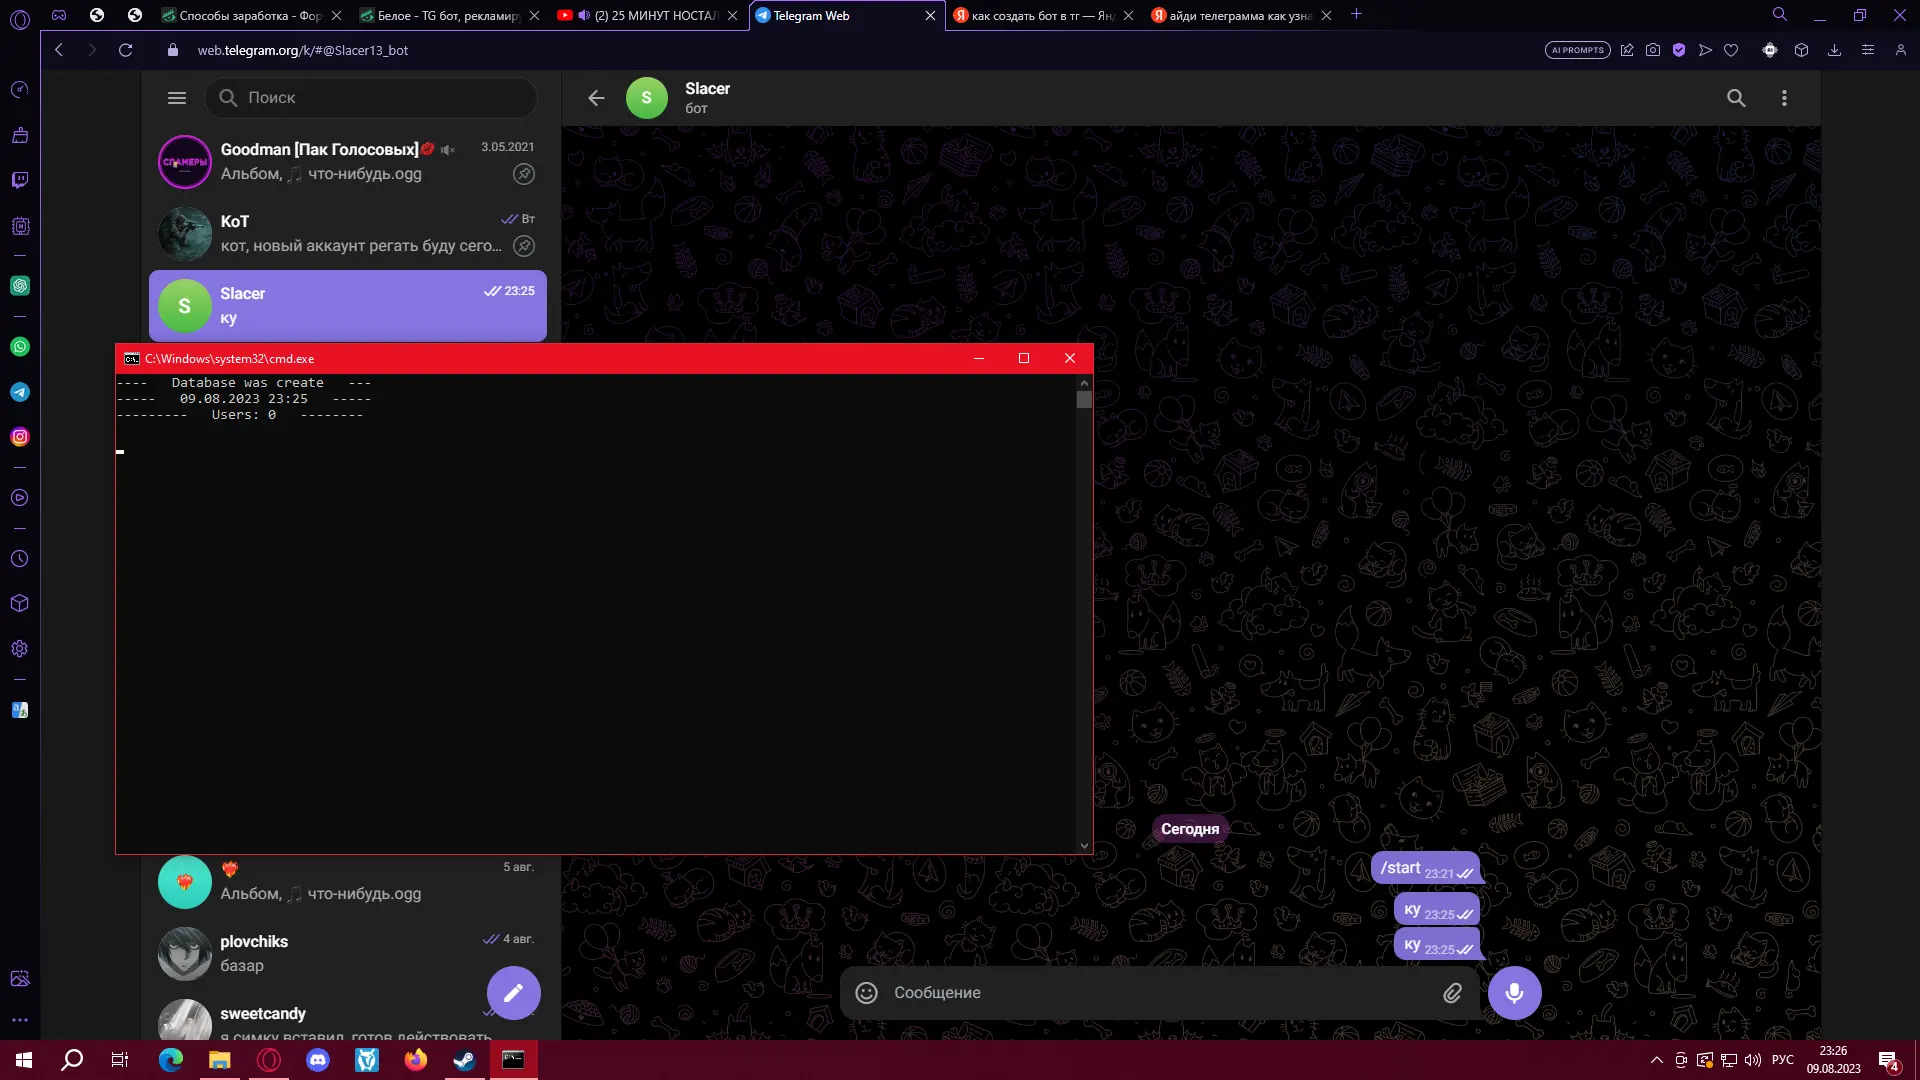Open Discord from taskbar

point(318,1060)
